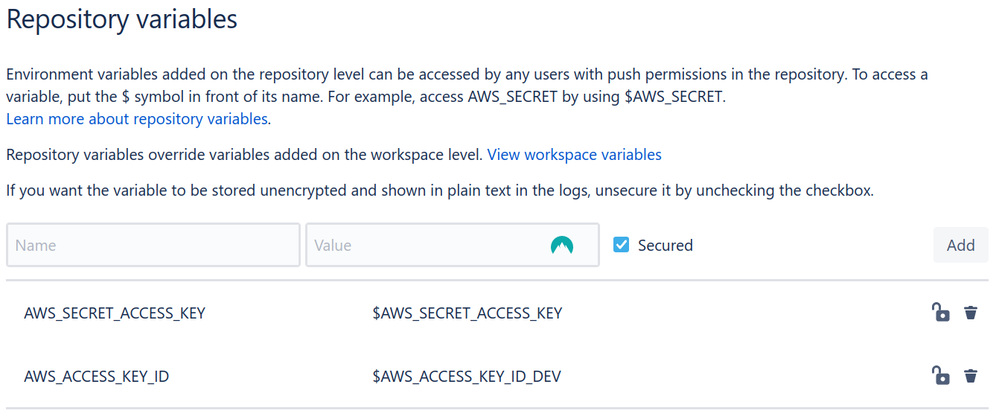999x416 pixels.
Task: Edit the $AWS_SECRET_ACCESS_KEY value cell
Action: click(467, 313)
